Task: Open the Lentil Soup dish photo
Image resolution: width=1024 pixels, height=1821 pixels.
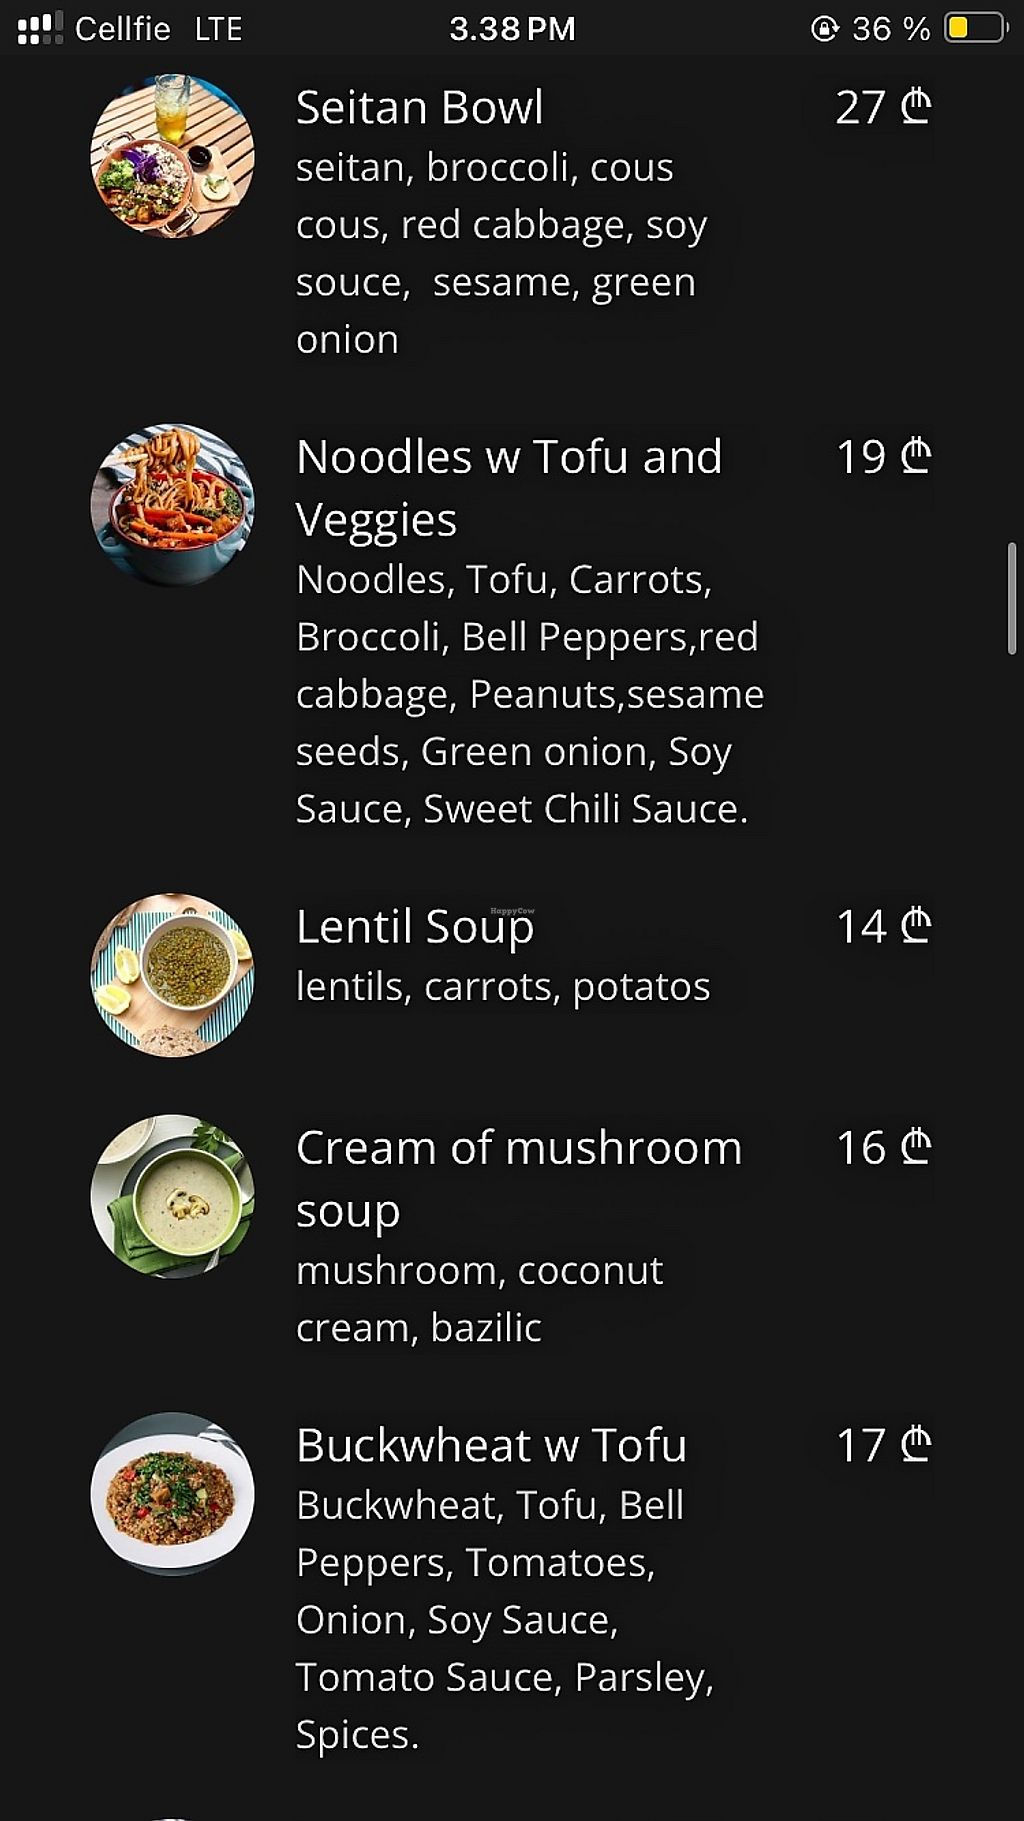Action: pos(172,974)
